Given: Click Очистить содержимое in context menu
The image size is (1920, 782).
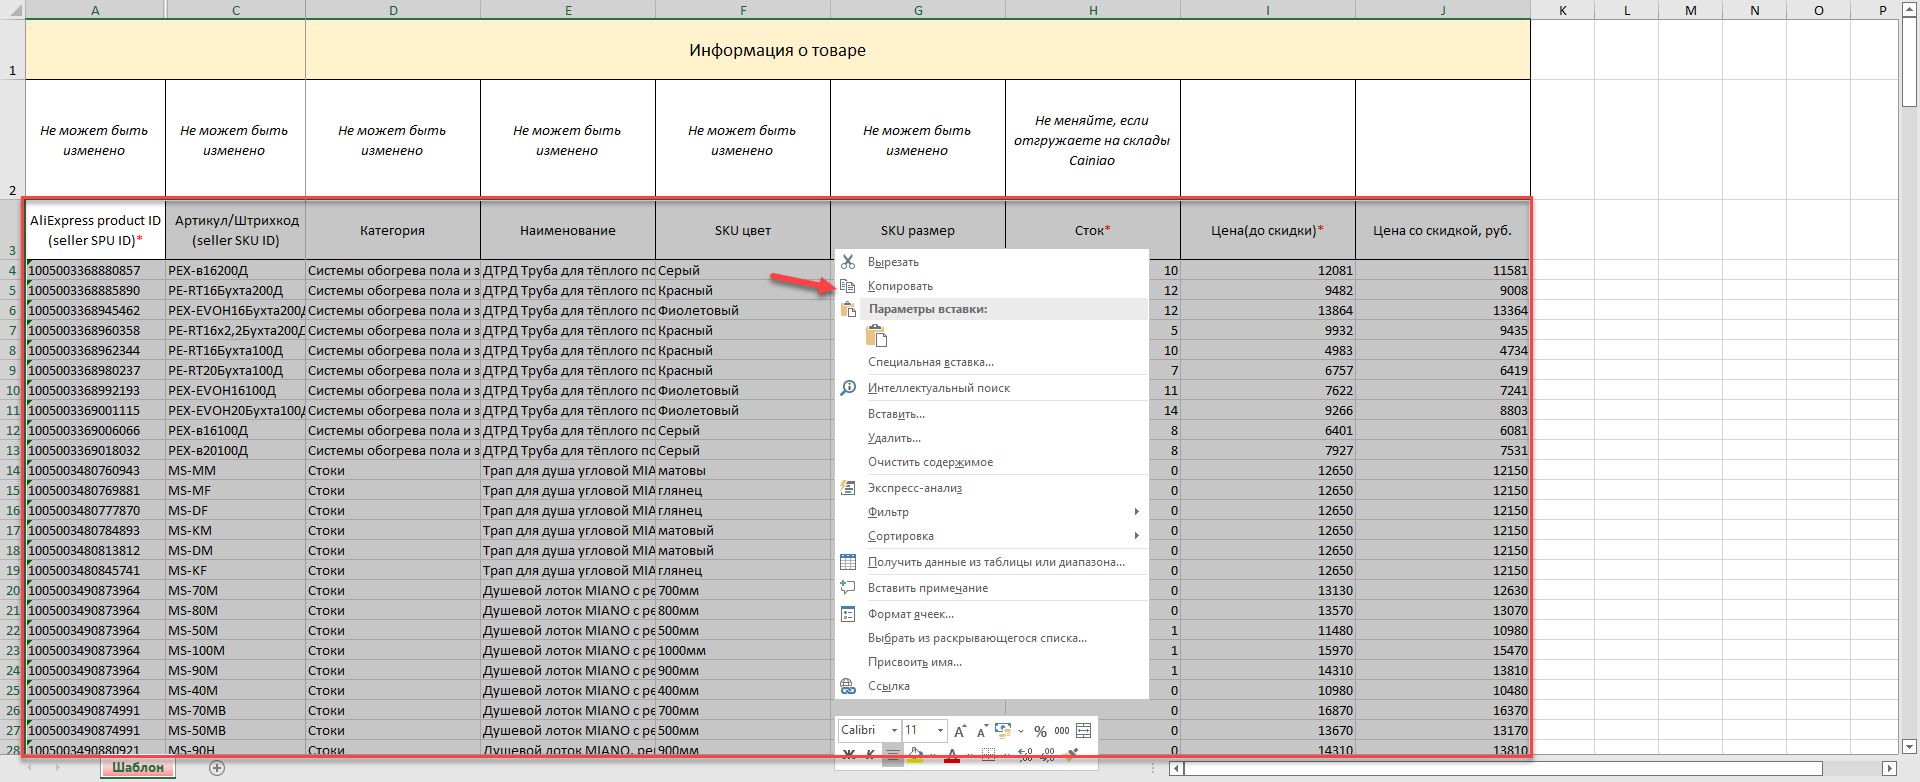Looking at the screenshot, I should click(x=930, y=462).
